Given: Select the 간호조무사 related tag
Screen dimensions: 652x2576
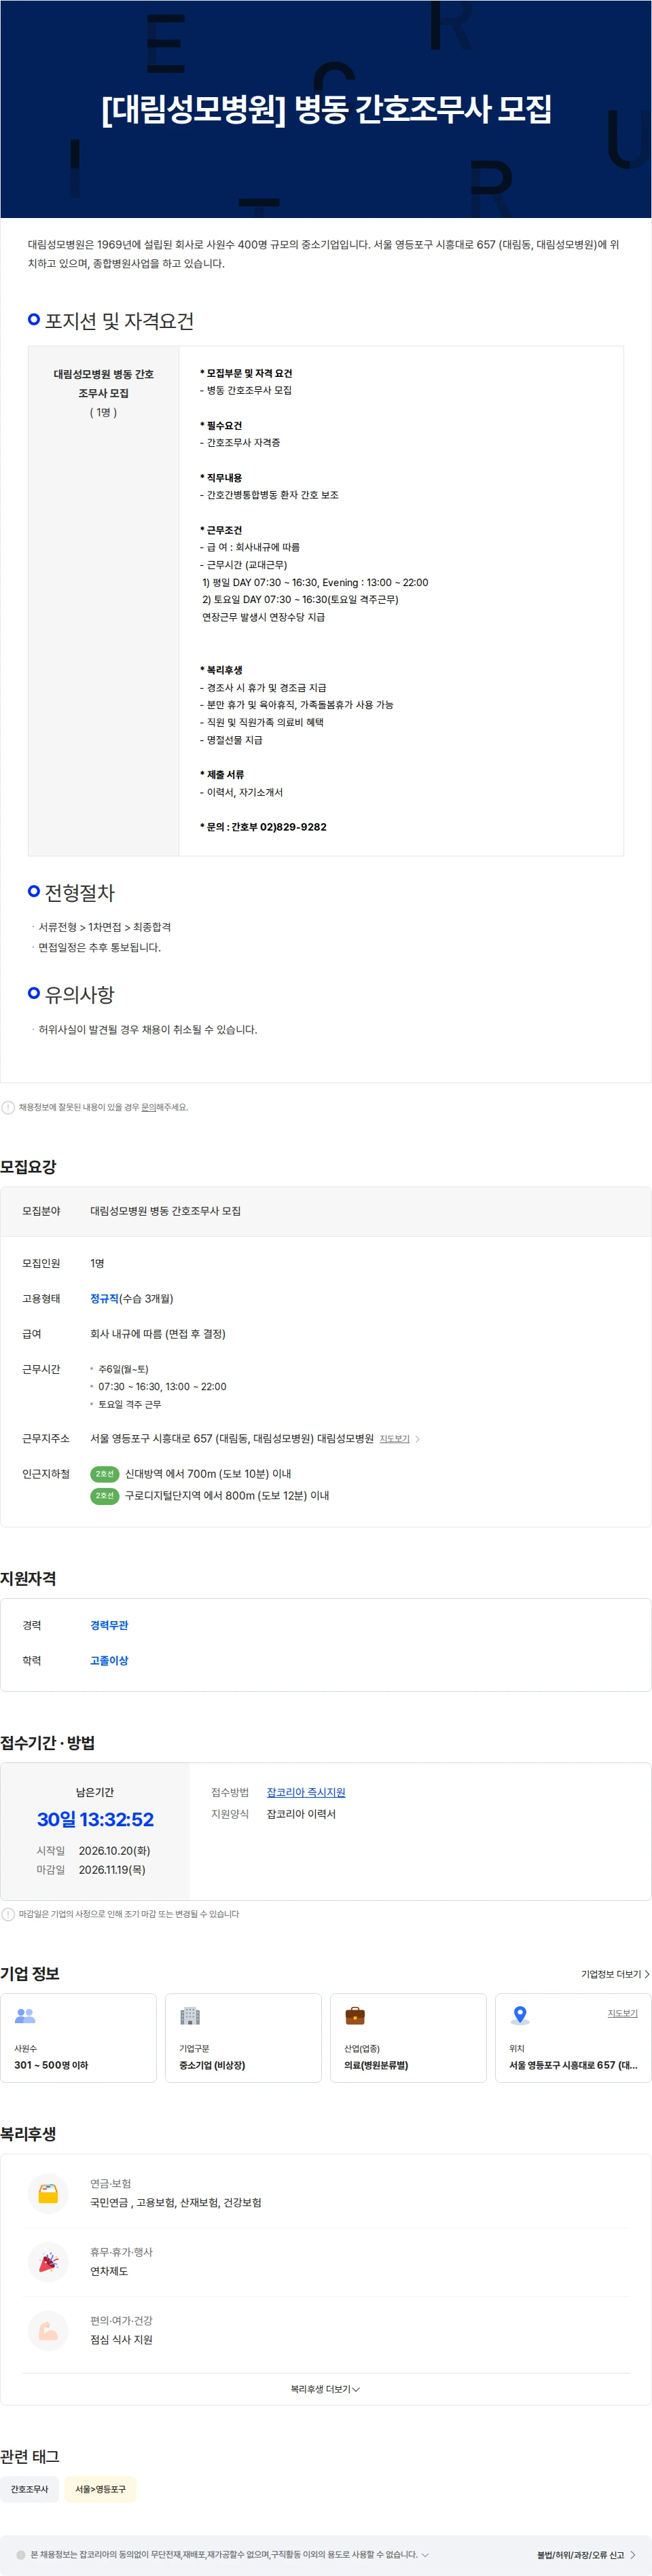Looking at the screenshot, I should [30, 2489].
